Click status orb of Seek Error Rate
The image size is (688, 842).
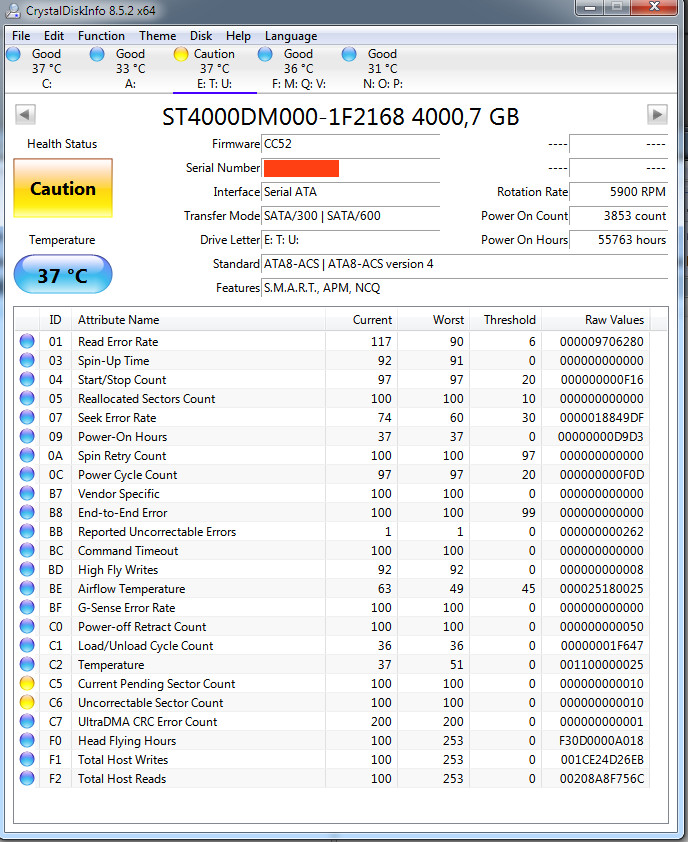[x=27, y=417]
